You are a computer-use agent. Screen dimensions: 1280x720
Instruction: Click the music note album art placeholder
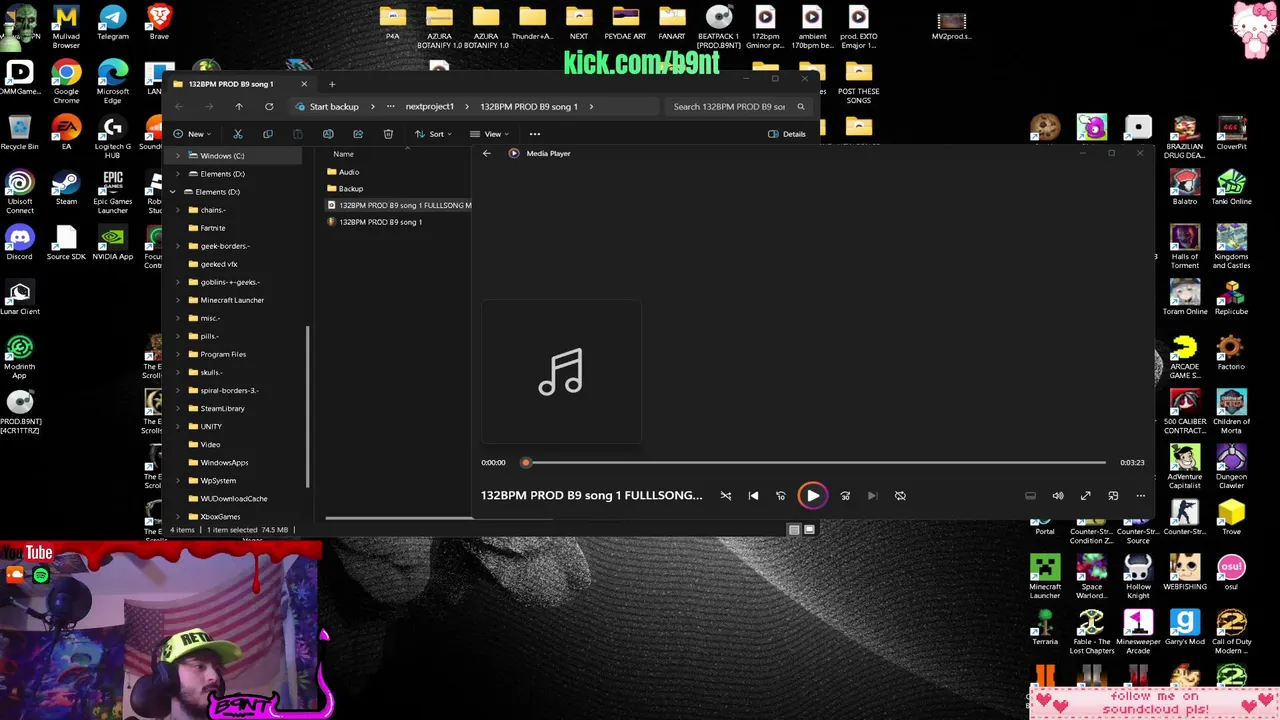click(x=561, y=372)
